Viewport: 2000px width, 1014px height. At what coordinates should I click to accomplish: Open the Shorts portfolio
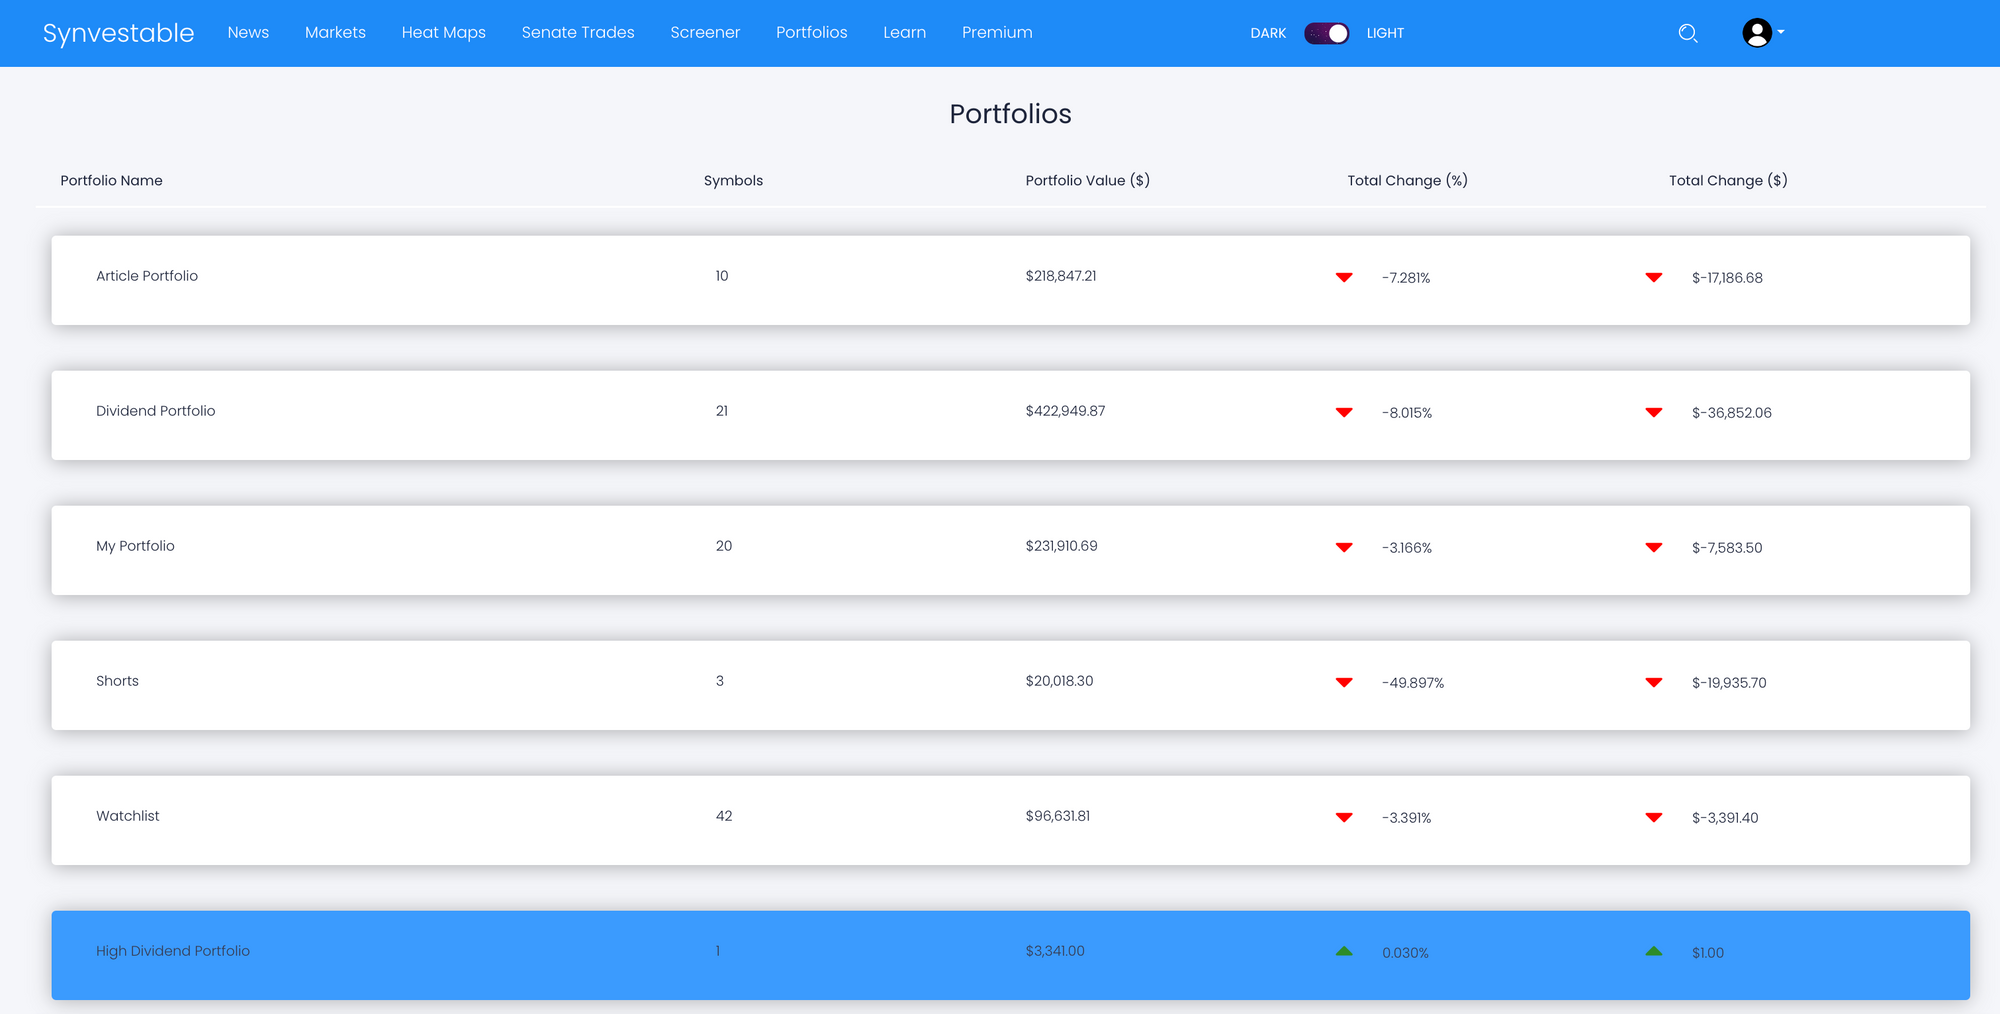[1011, 685]
